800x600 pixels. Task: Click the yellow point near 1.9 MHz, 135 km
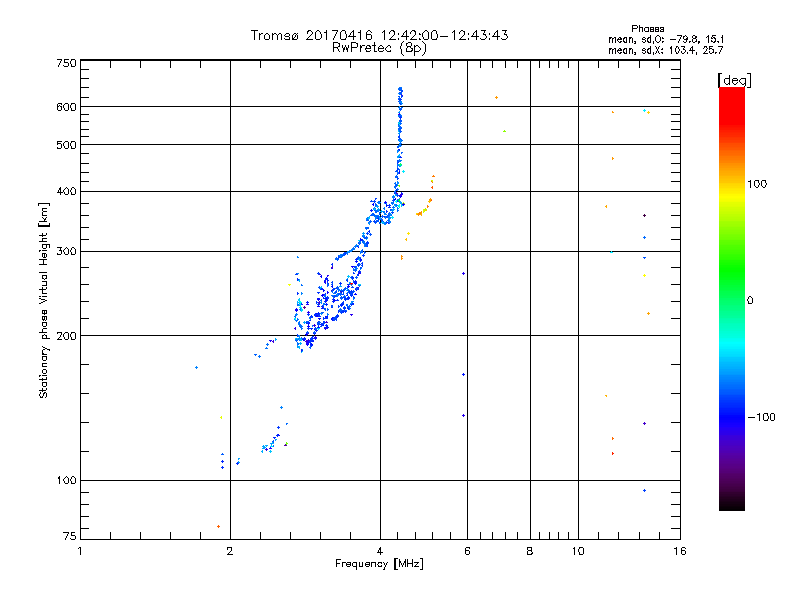(x=221, y=417)
